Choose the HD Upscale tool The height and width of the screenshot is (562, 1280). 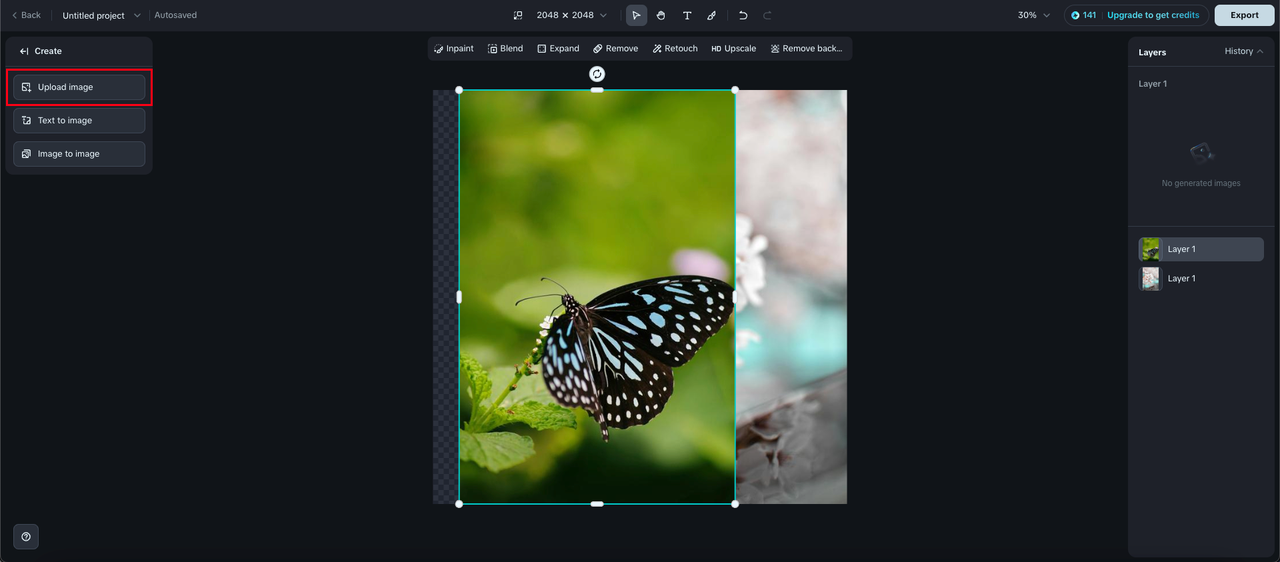pyautogui.click(x=734, y=48)
